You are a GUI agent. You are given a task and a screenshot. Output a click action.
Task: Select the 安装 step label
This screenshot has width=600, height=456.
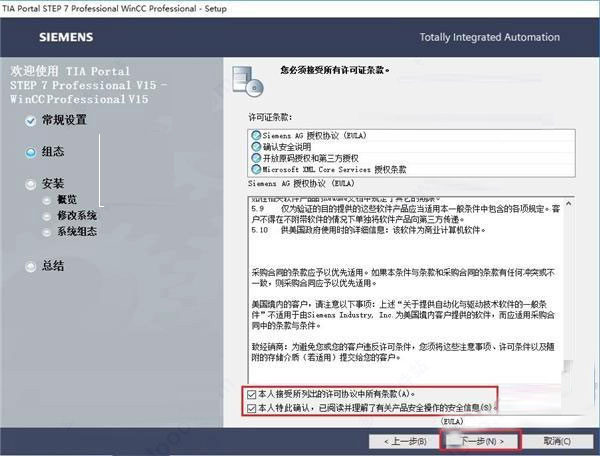[x=53, y=183]
